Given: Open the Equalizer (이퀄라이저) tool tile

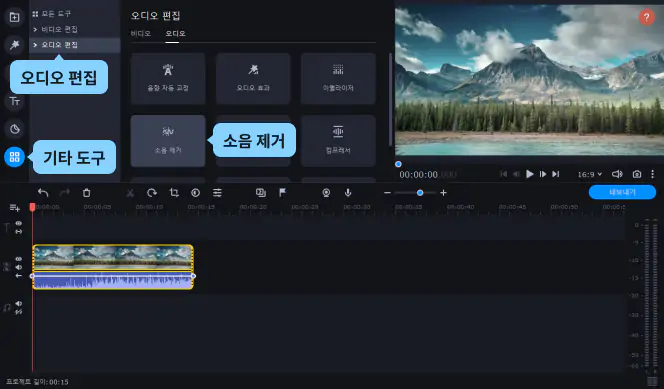Looking at the screenshot, I should pos(338,79).
